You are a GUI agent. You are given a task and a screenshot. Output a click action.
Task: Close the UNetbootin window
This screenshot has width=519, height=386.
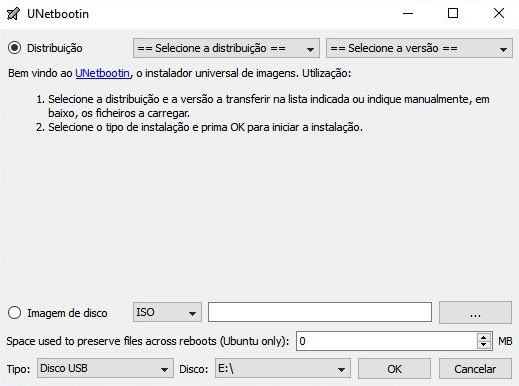[499, 14]
